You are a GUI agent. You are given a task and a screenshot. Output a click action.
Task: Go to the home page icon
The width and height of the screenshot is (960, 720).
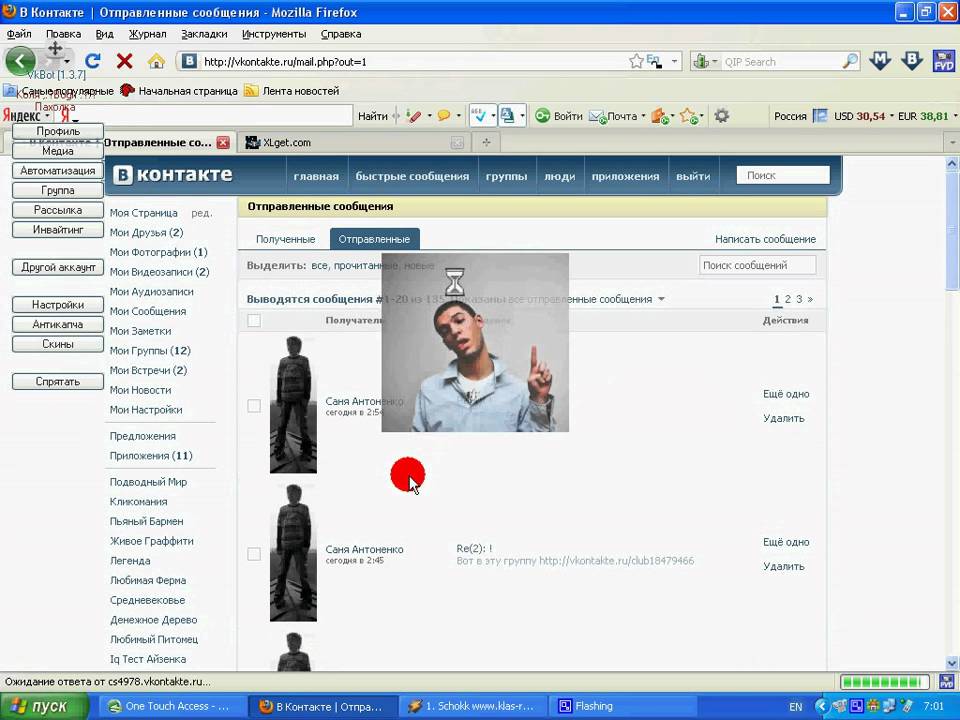(156, 61)
